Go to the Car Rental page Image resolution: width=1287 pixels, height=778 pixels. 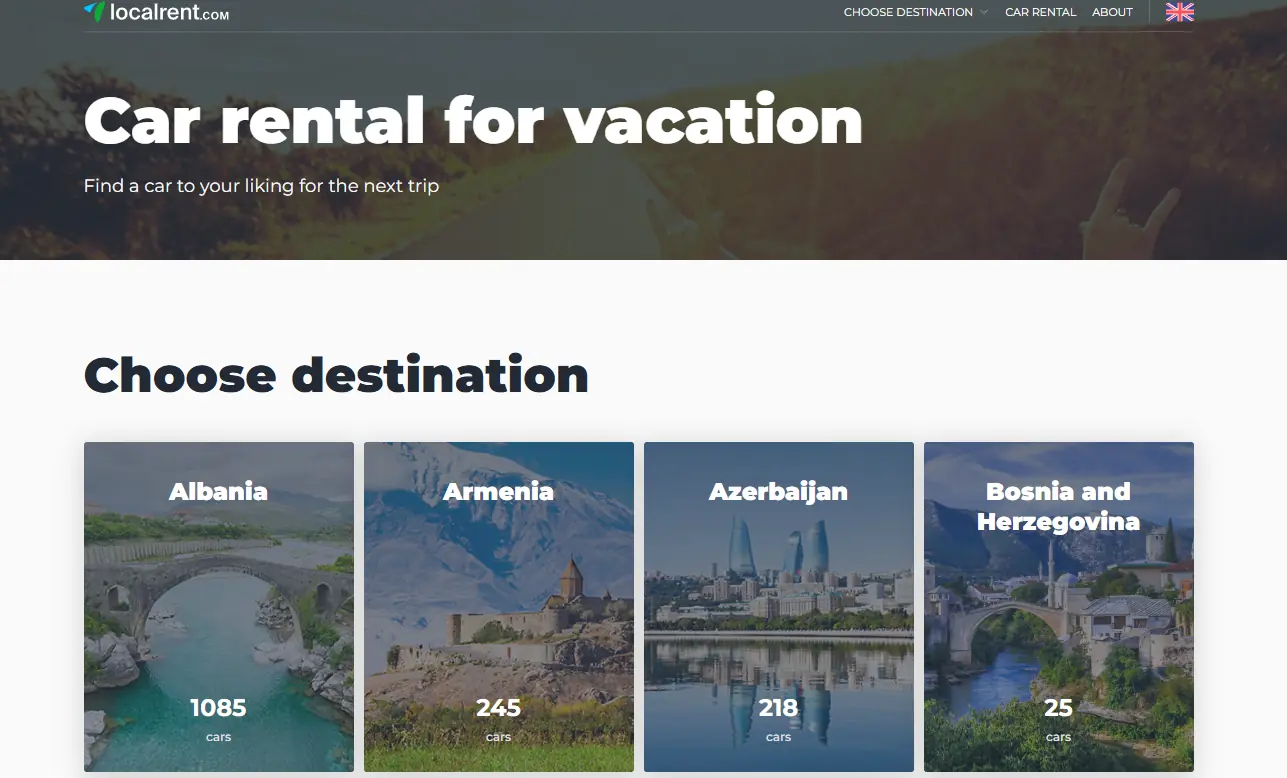pyautogui.click(x=1040, y=12)
